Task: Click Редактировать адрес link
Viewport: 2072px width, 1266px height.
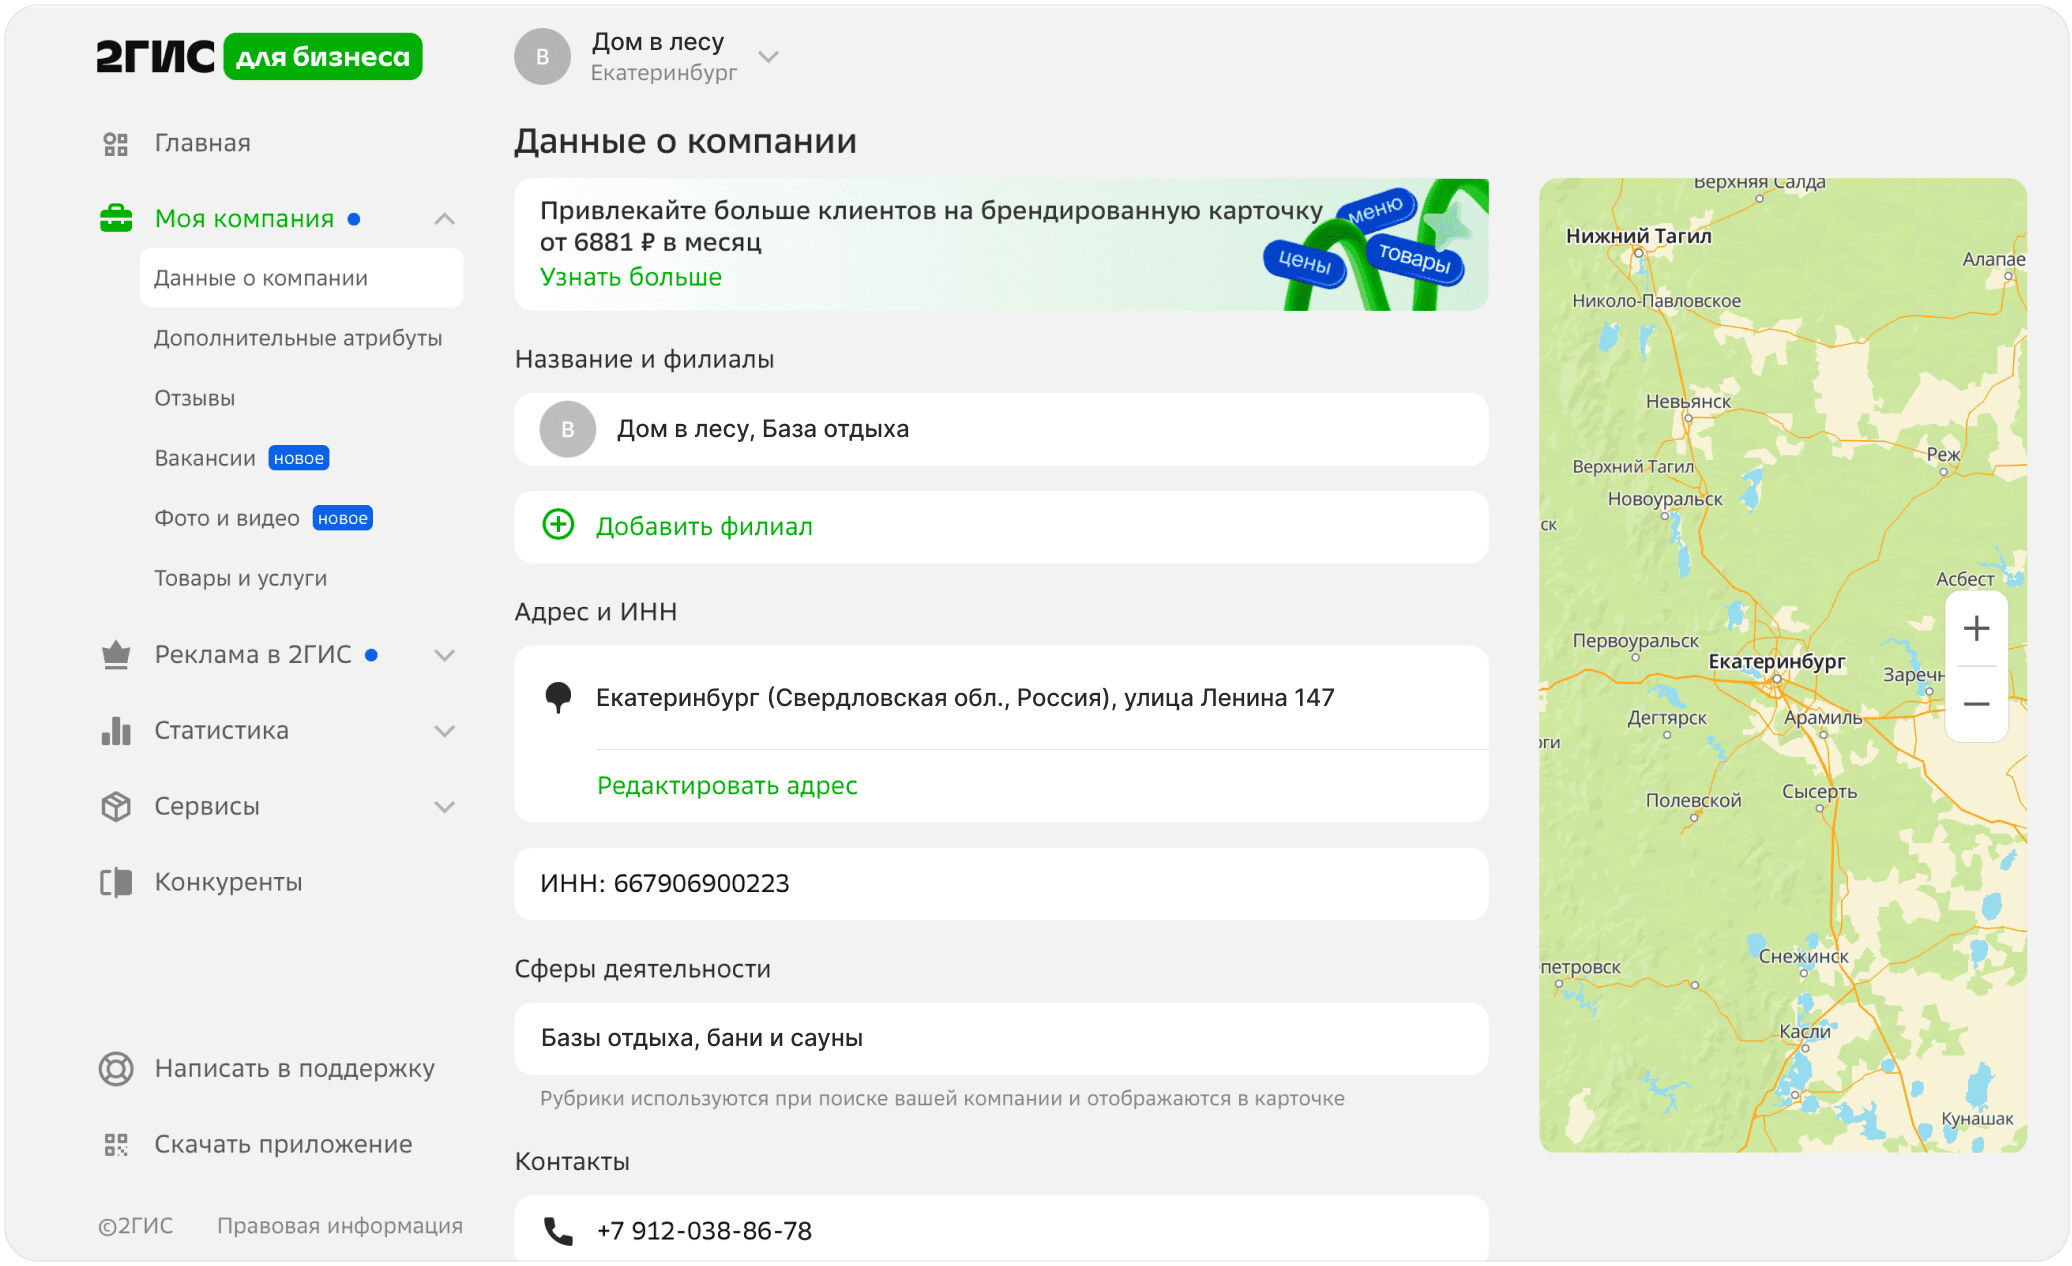Action: [727, 786]
